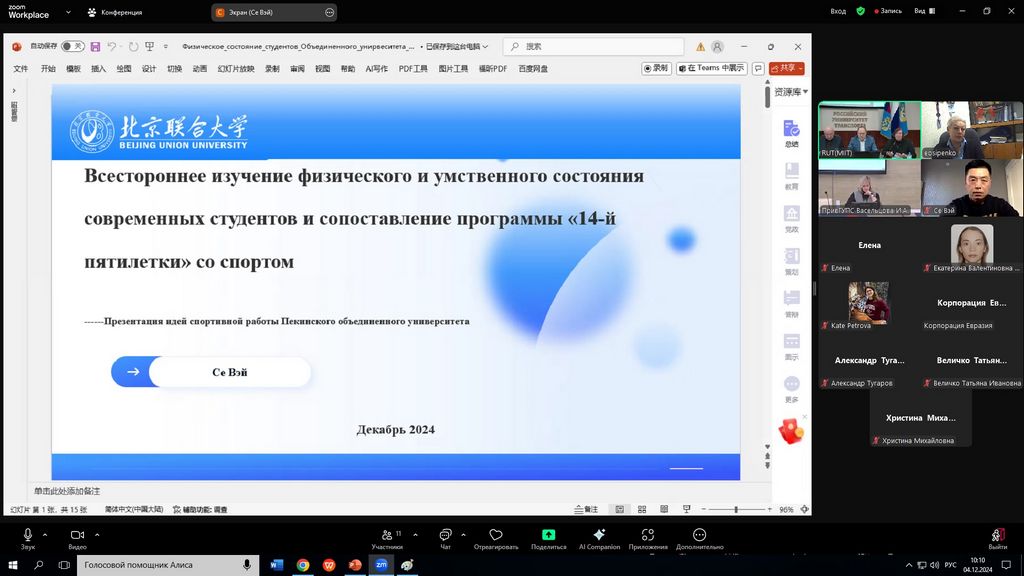Toggle the 自动保存 autosave switch

click(x=72, y=46)
